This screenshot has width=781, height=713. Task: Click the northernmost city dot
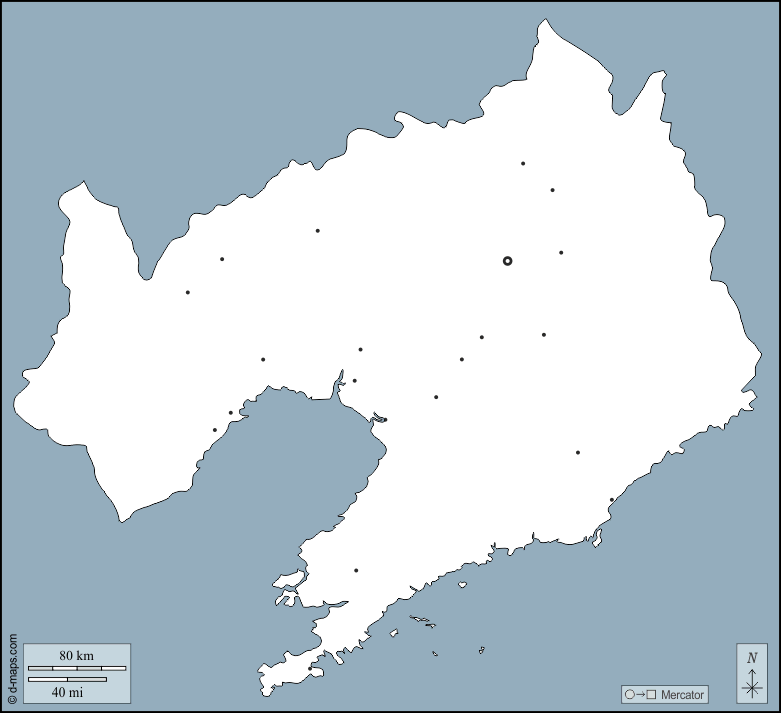(x=523, y=163)
